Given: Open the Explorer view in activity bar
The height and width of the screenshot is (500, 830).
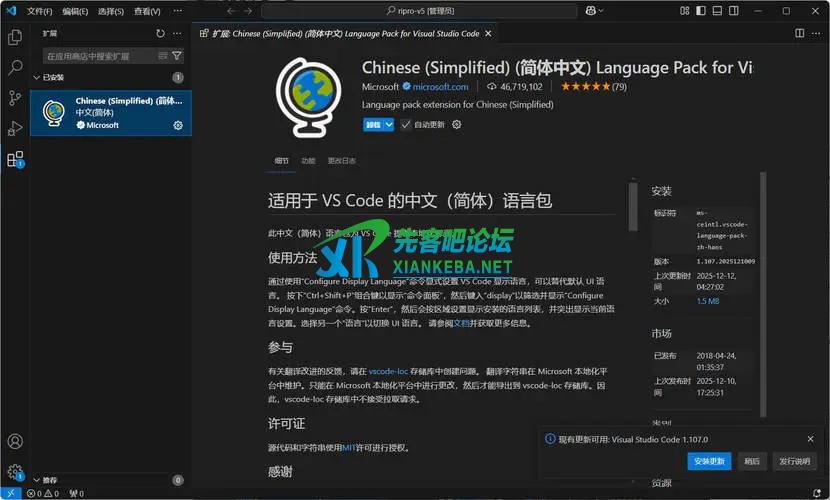Looking at the screenshot, I should coord(15,37).
